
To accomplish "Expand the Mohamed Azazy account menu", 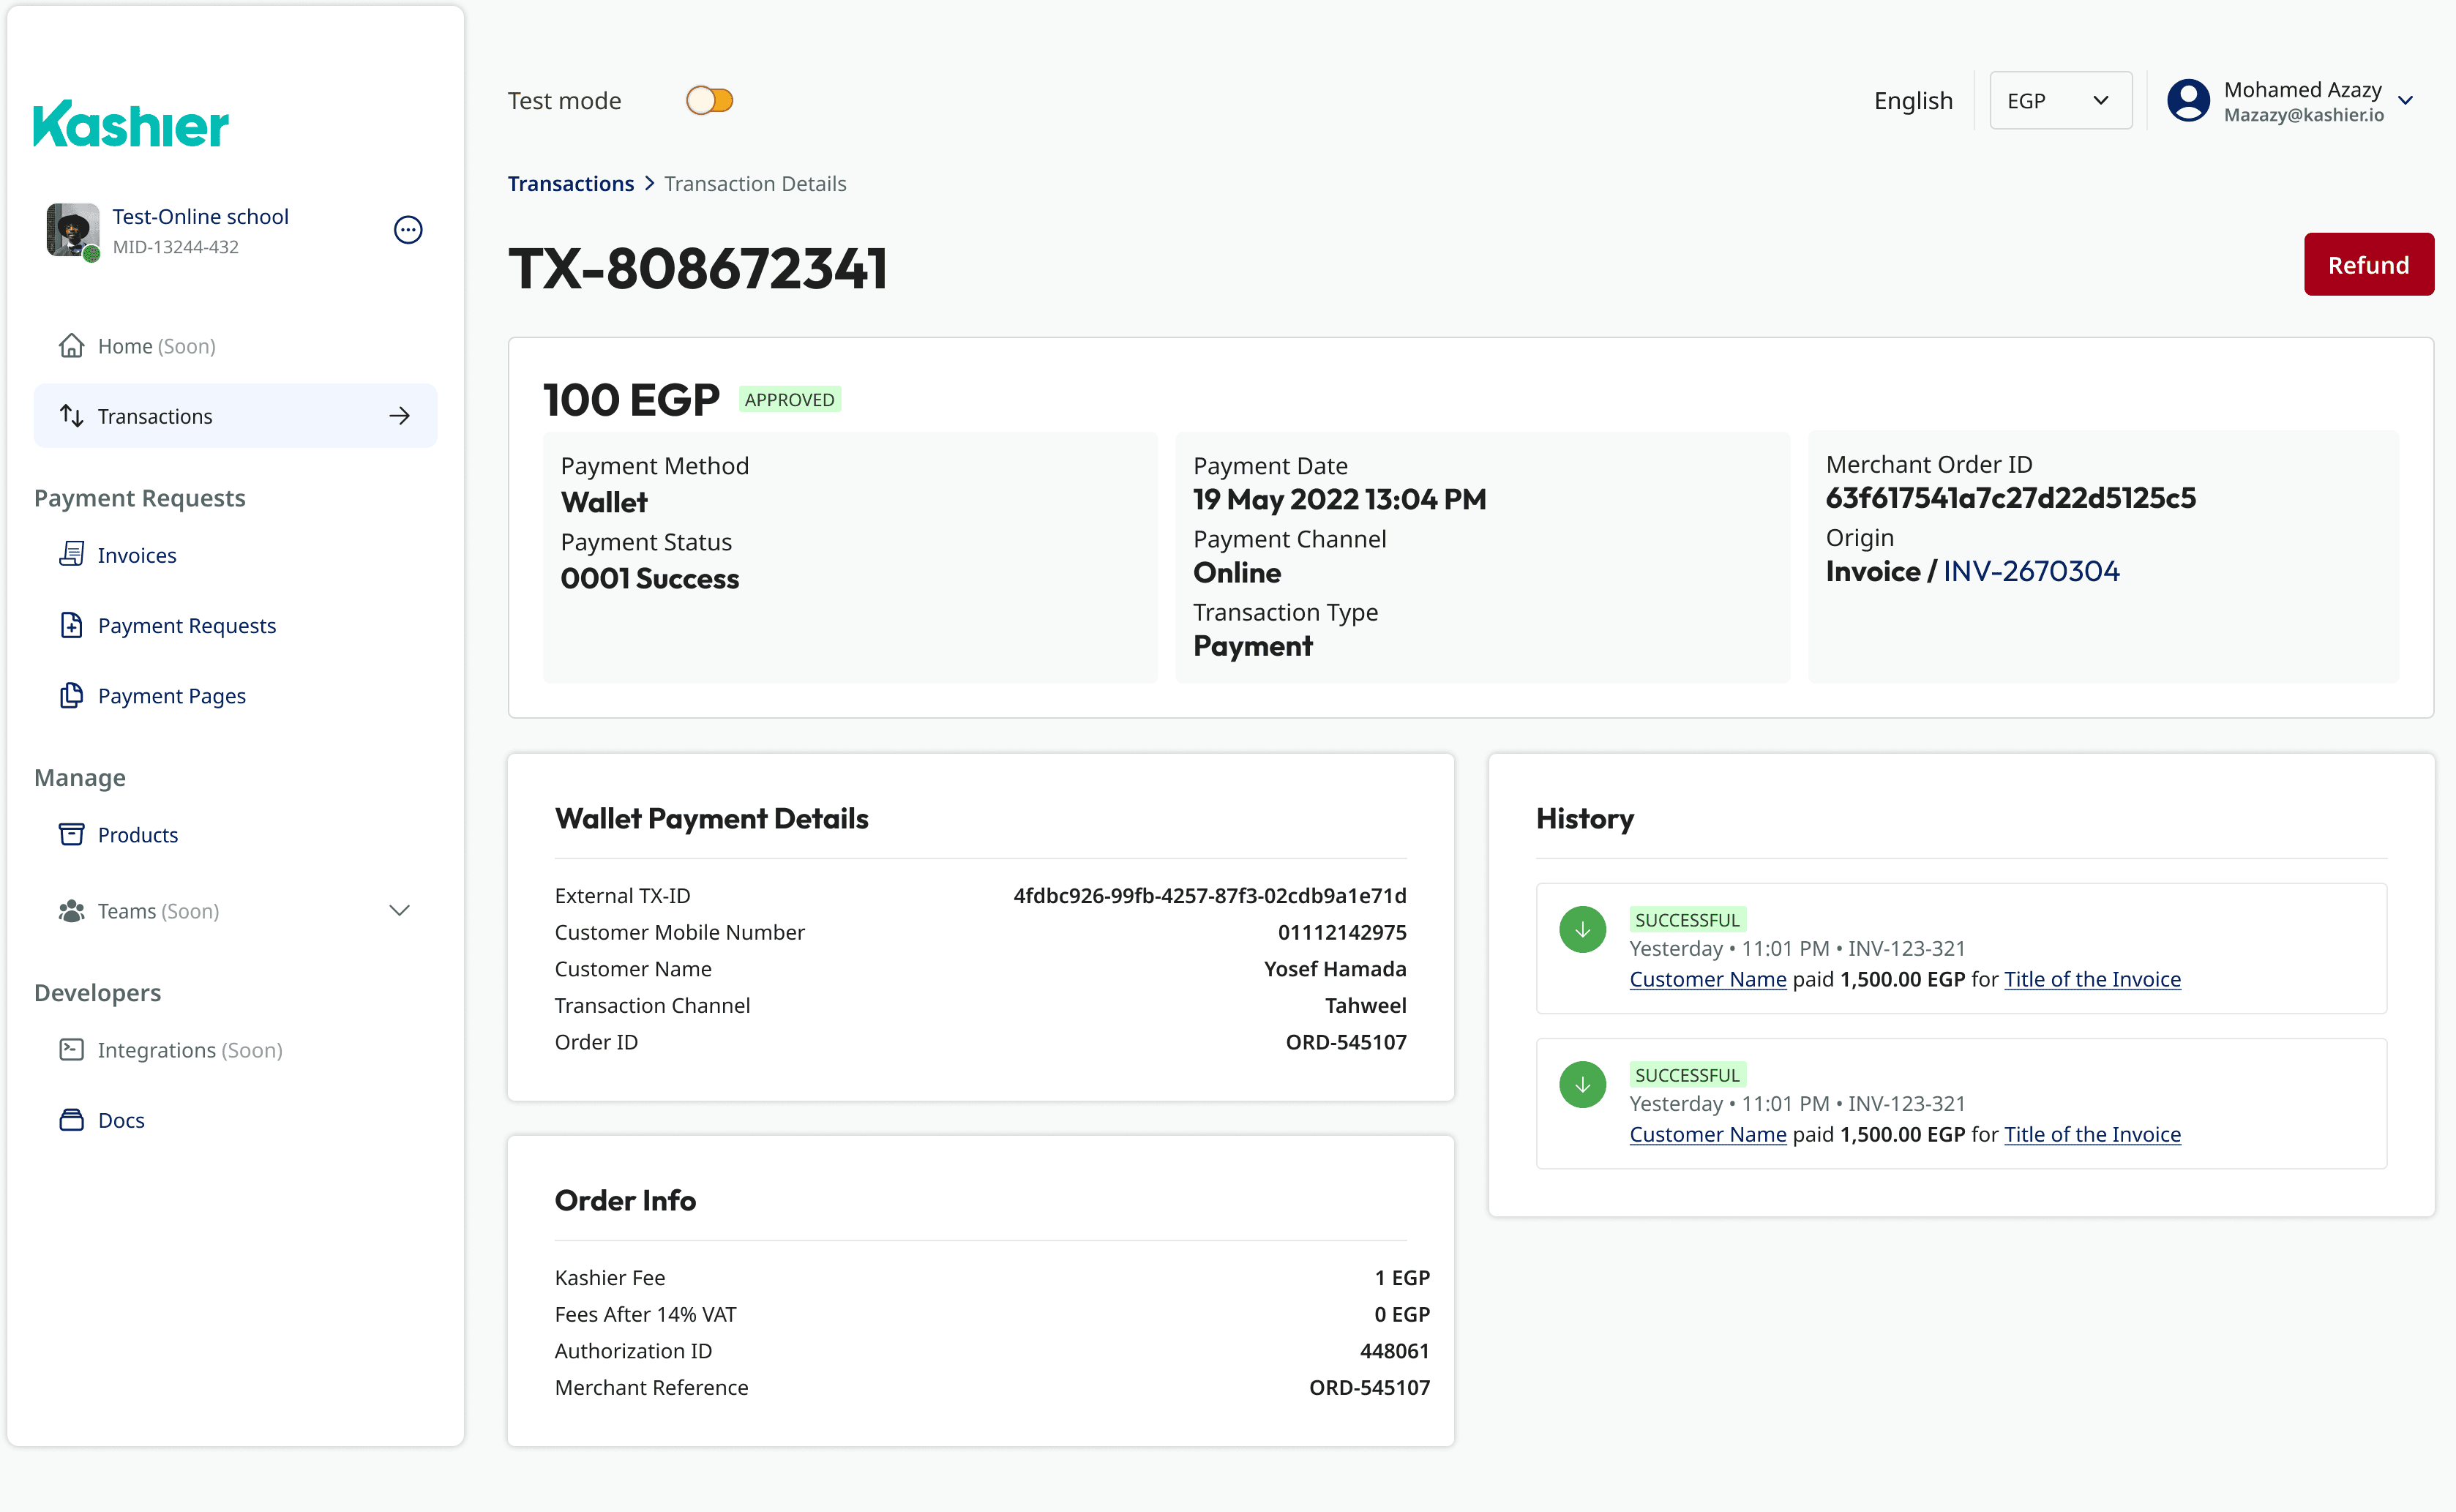I will pyautogui.click(x=2405, y=101).
